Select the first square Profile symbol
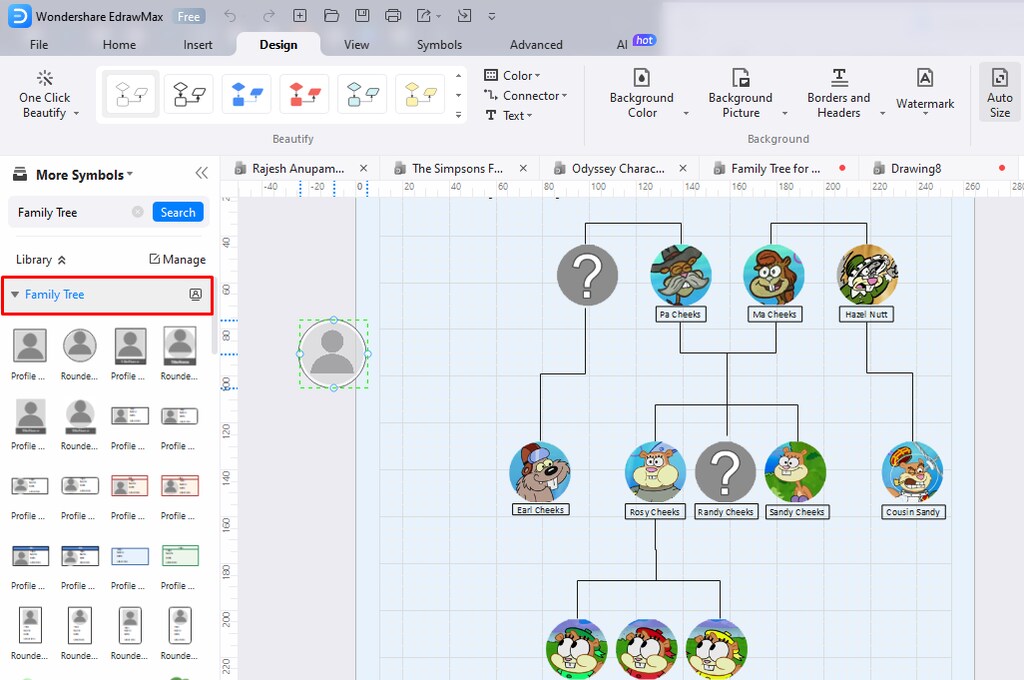Screen dimensions: 1024x680 coord(29,346)
